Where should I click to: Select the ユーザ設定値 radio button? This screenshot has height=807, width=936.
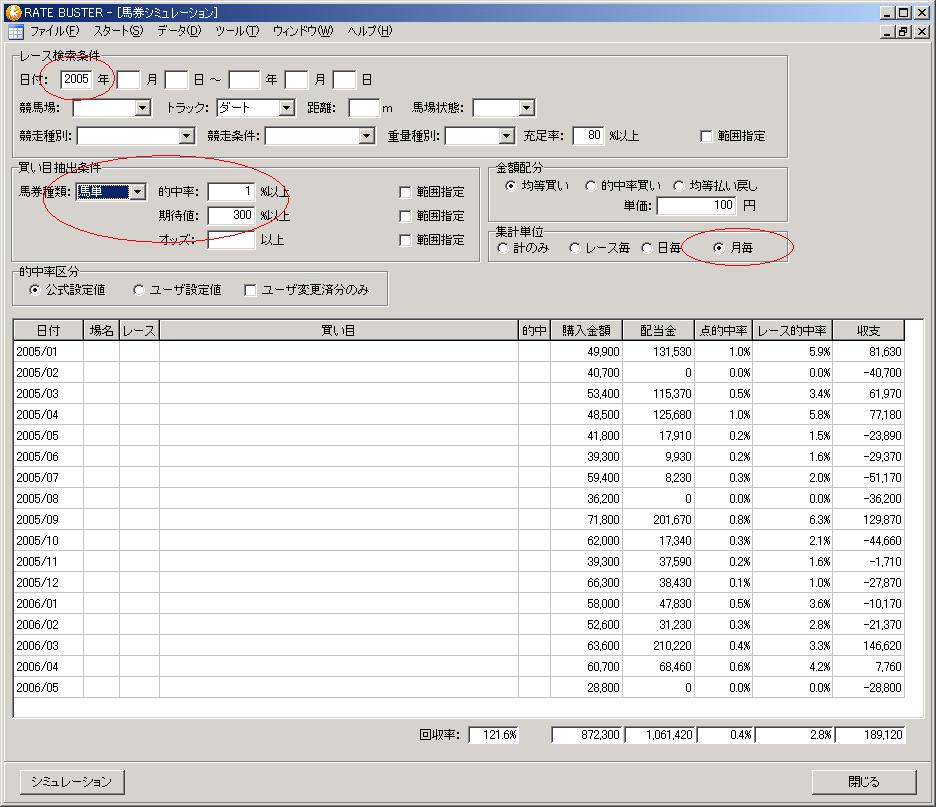[138, 290]
